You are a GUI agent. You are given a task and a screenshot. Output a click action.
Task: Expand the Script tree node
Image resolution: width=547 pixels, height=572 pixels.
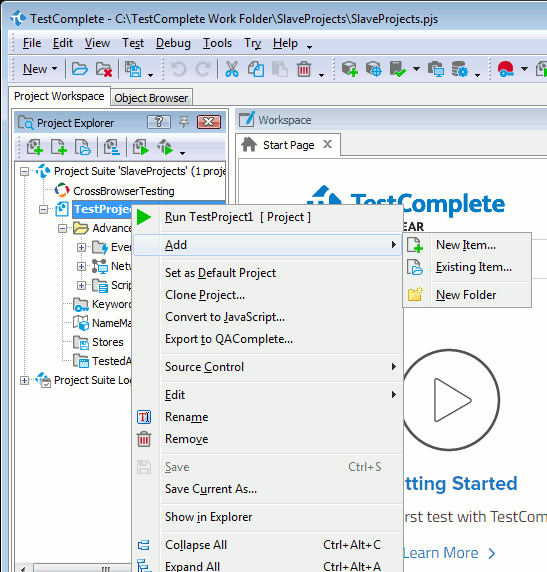(81, 285)
